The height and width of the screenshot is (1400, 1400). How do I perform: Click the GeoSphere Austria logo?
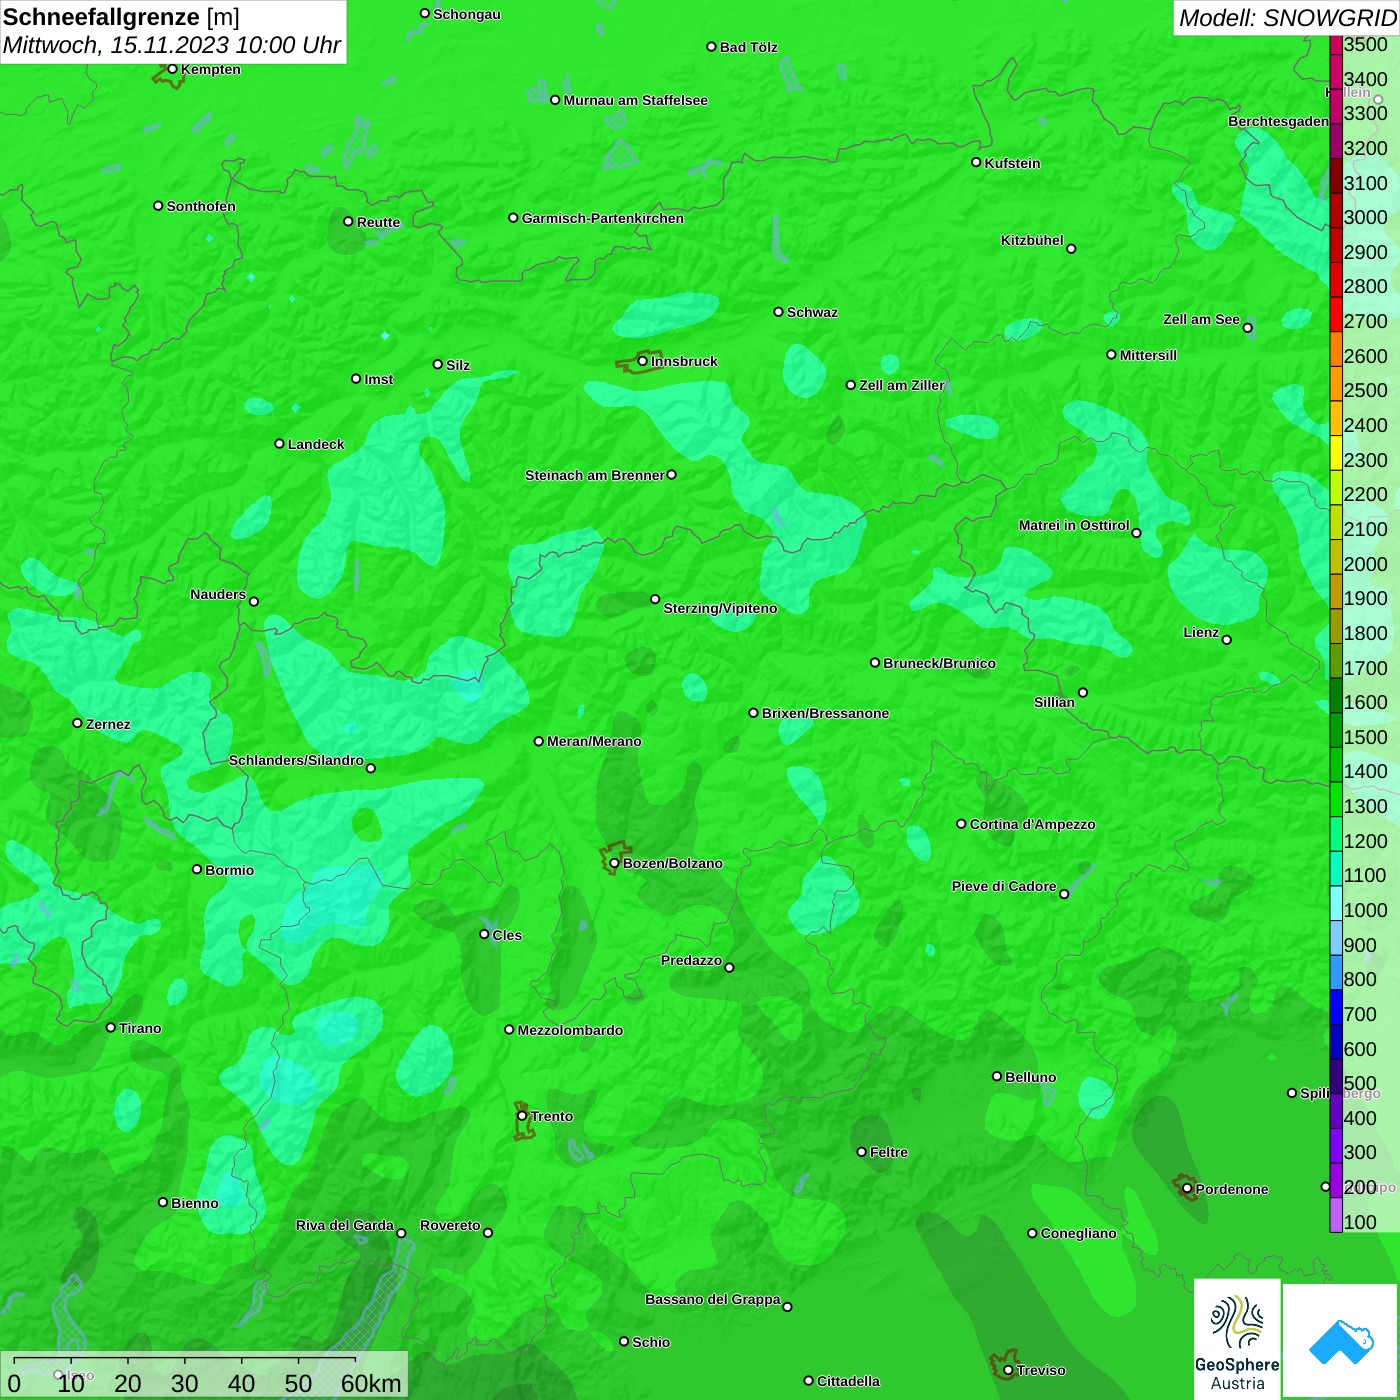click(x=1237, y=1339)
